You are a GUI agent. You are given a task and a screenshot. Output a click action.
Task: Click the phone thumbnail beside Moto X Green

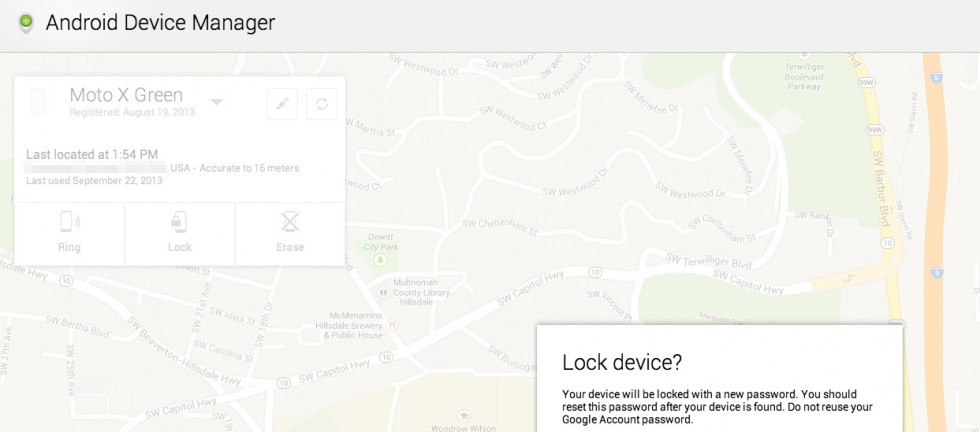38,102
